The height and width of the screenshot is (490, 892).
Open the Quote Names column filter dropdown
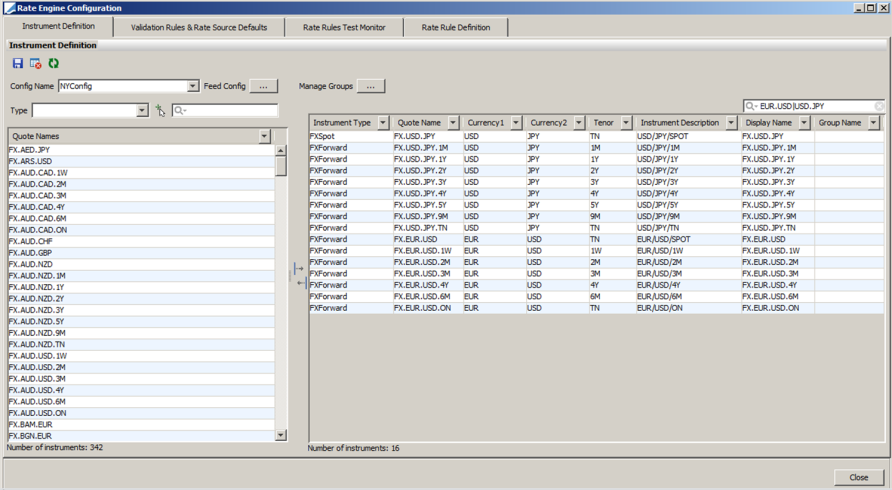pyautogui.click(x=264, y=136)
